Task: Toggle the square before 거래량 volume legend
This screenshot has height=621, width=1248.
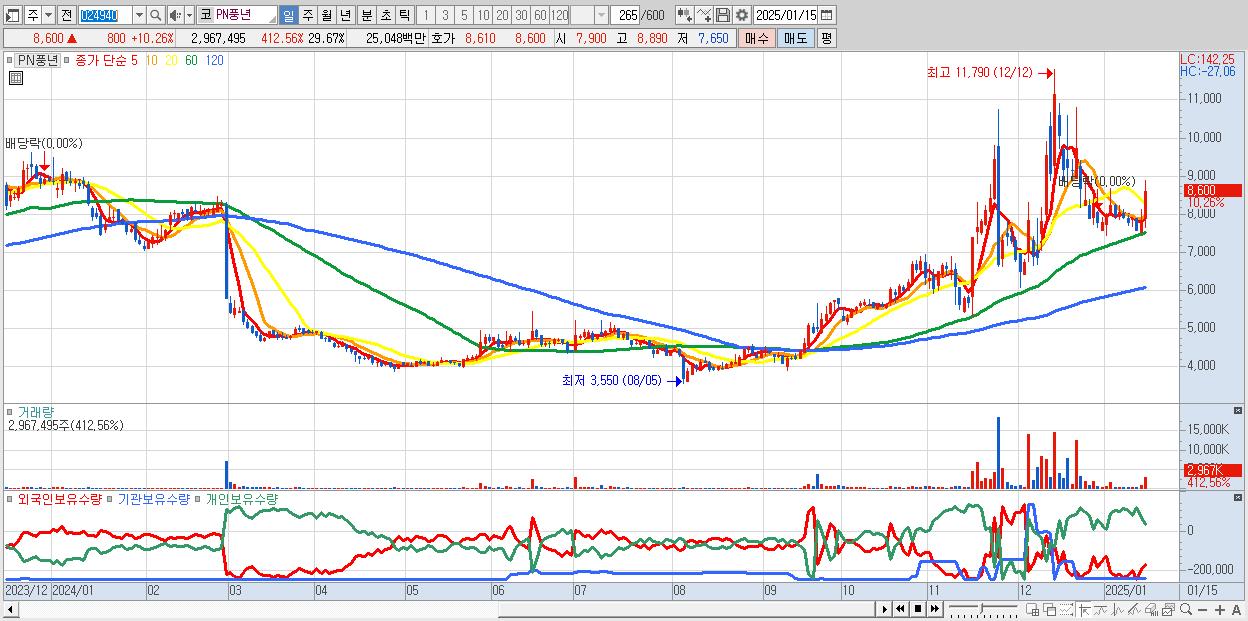Action: point(10,411)
